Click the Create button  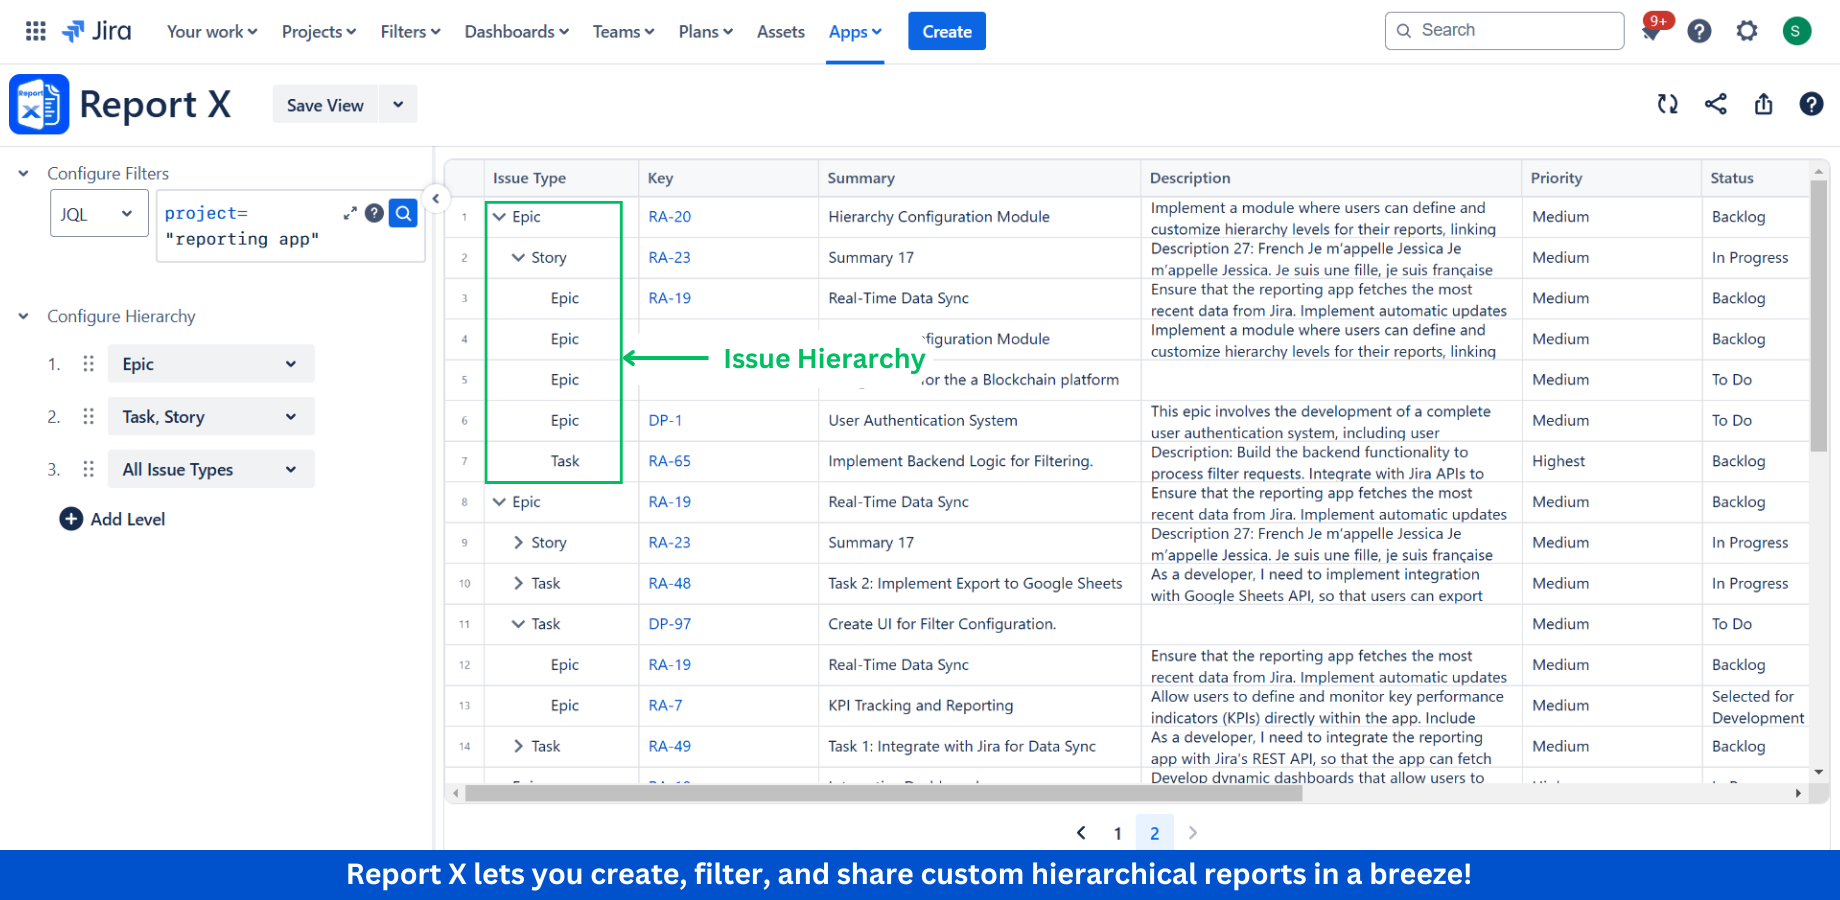947,31
